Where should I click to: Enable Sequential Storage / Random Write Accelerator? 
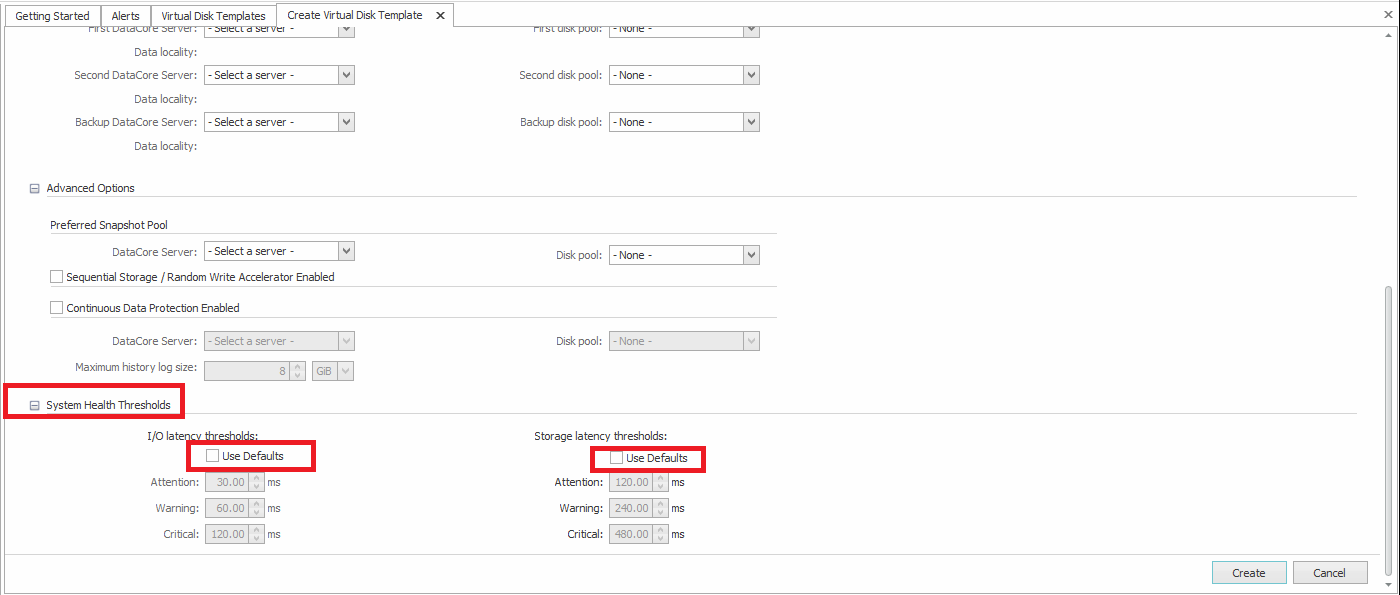(57, 277)
